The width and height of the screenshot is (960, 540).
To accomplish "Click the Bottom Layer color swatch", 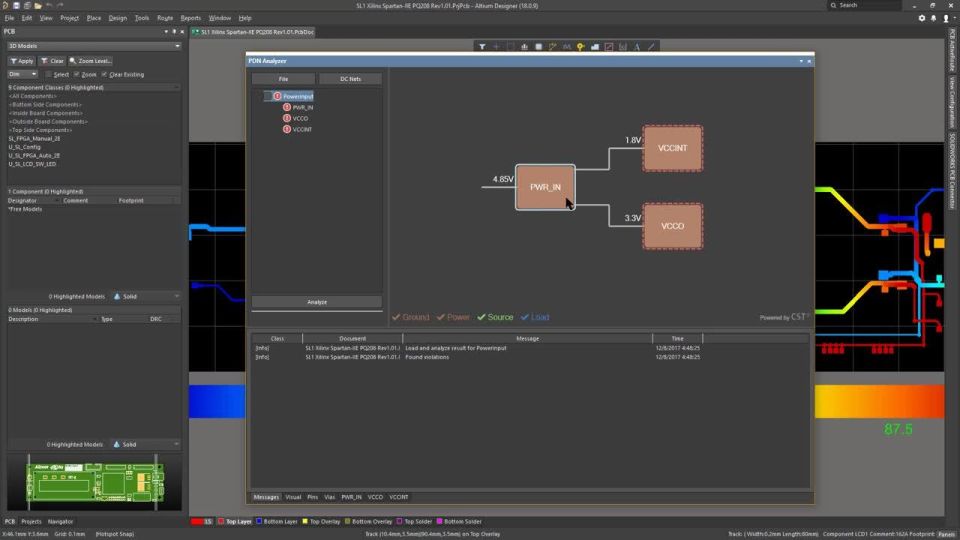I will tap(259, 522).
